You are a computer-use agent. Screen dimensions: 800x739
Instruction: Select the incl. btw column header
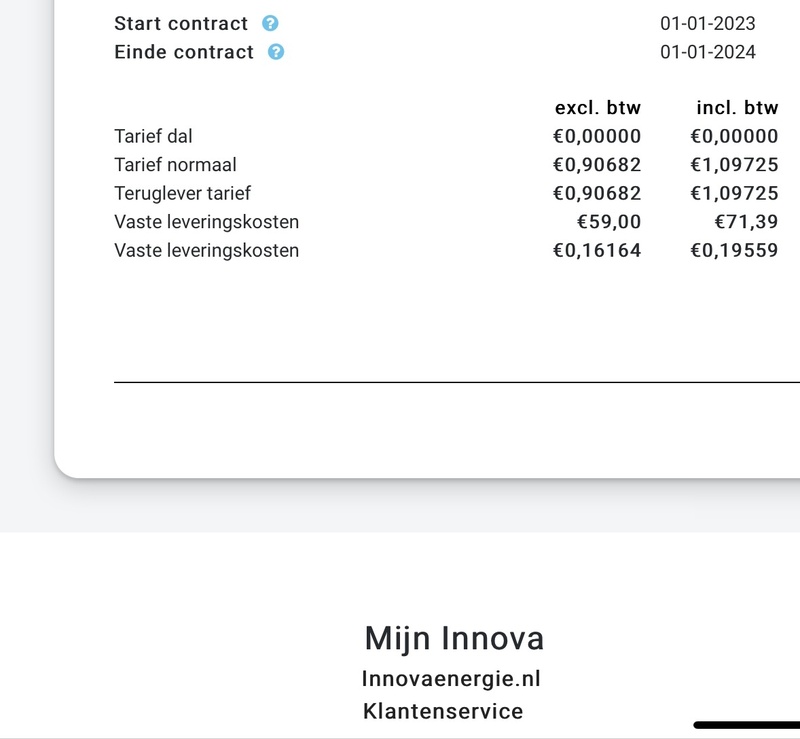click(x=737, y=108)
